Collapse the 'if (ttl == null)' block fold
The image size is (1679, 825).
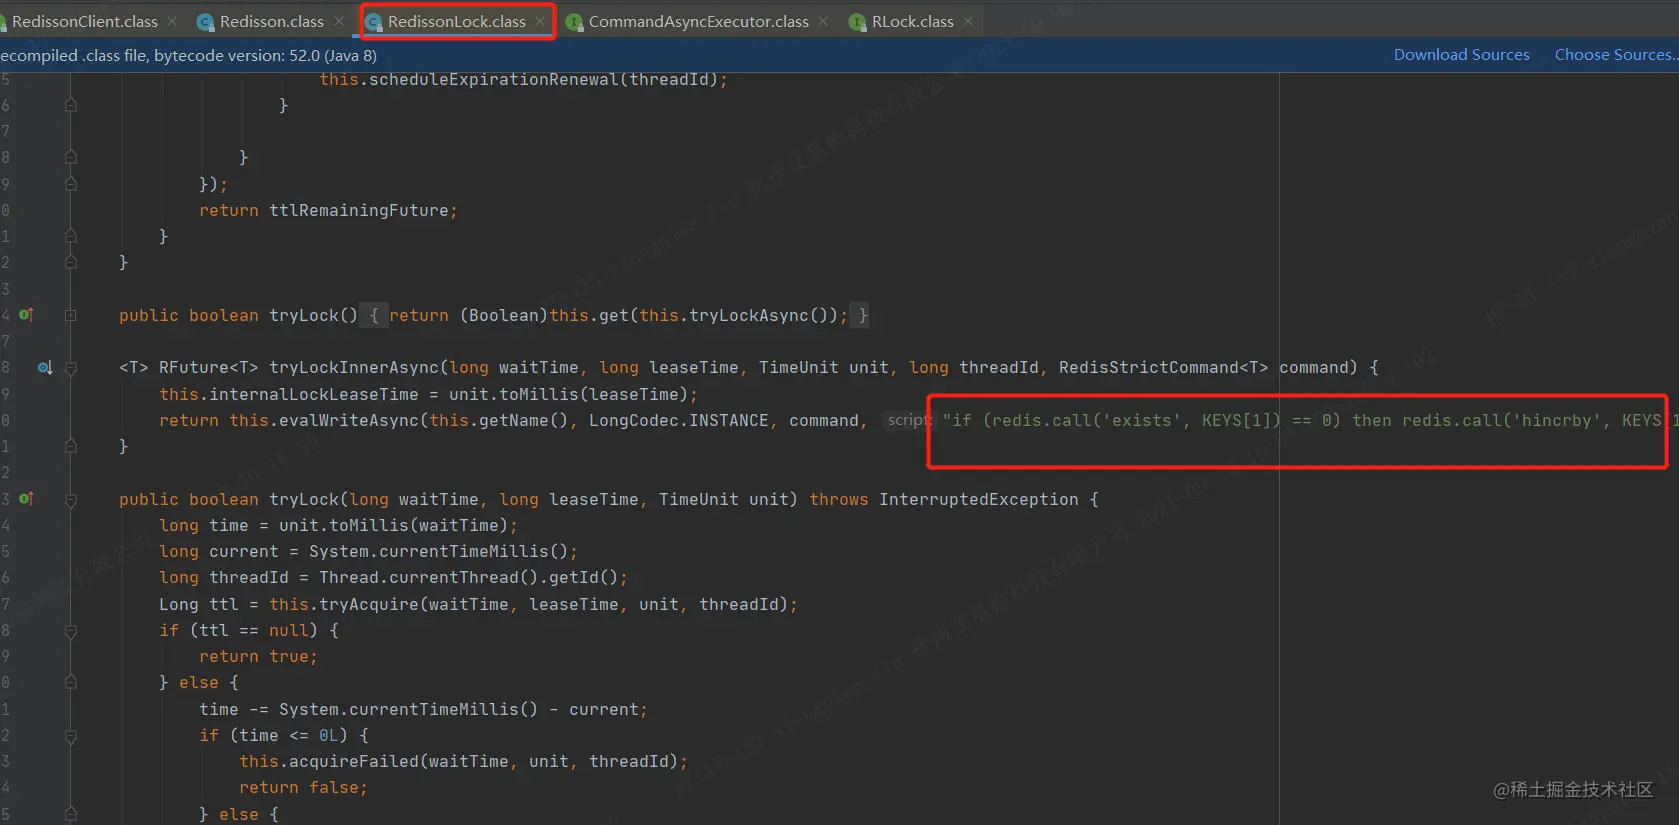[x=71, y=631]
